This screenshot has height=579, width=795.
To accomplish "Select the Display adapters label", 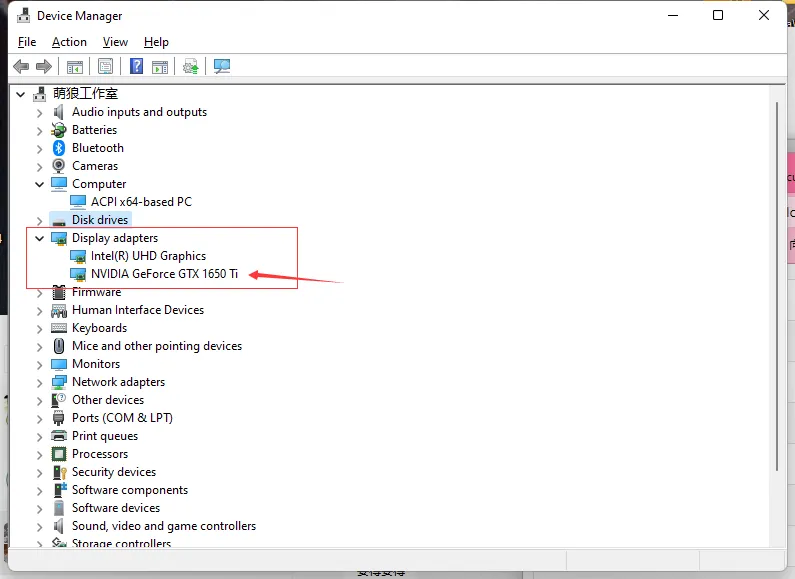I will tap(115, 238).
